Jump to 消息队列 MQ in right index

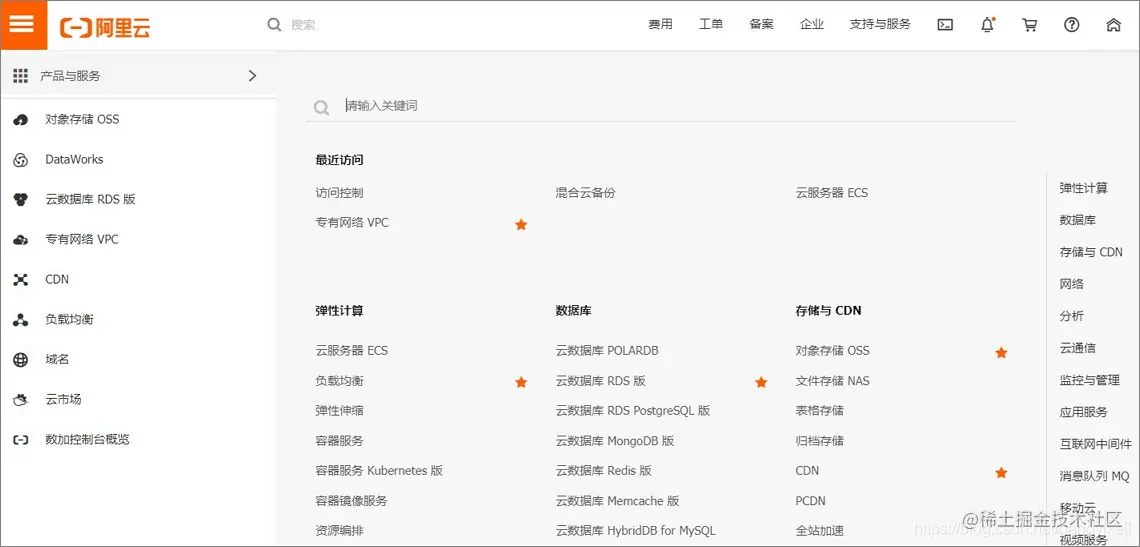[1094, 476]
